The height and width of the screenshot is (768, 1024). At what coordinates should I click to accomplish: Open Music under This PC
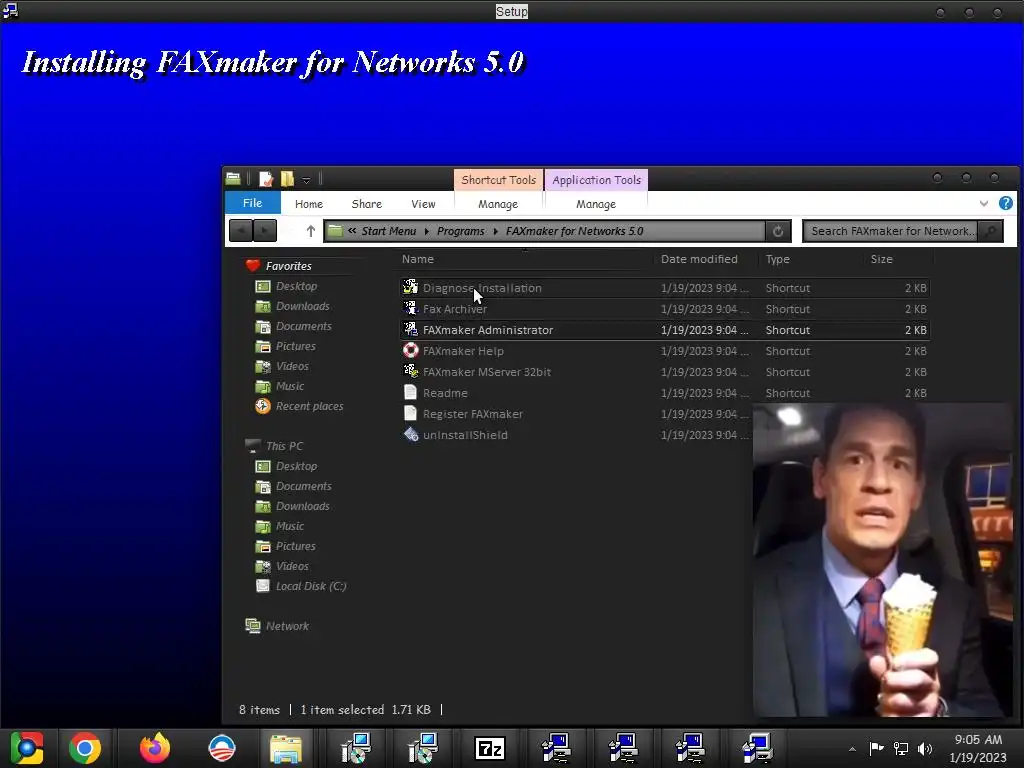click(289, 526)
